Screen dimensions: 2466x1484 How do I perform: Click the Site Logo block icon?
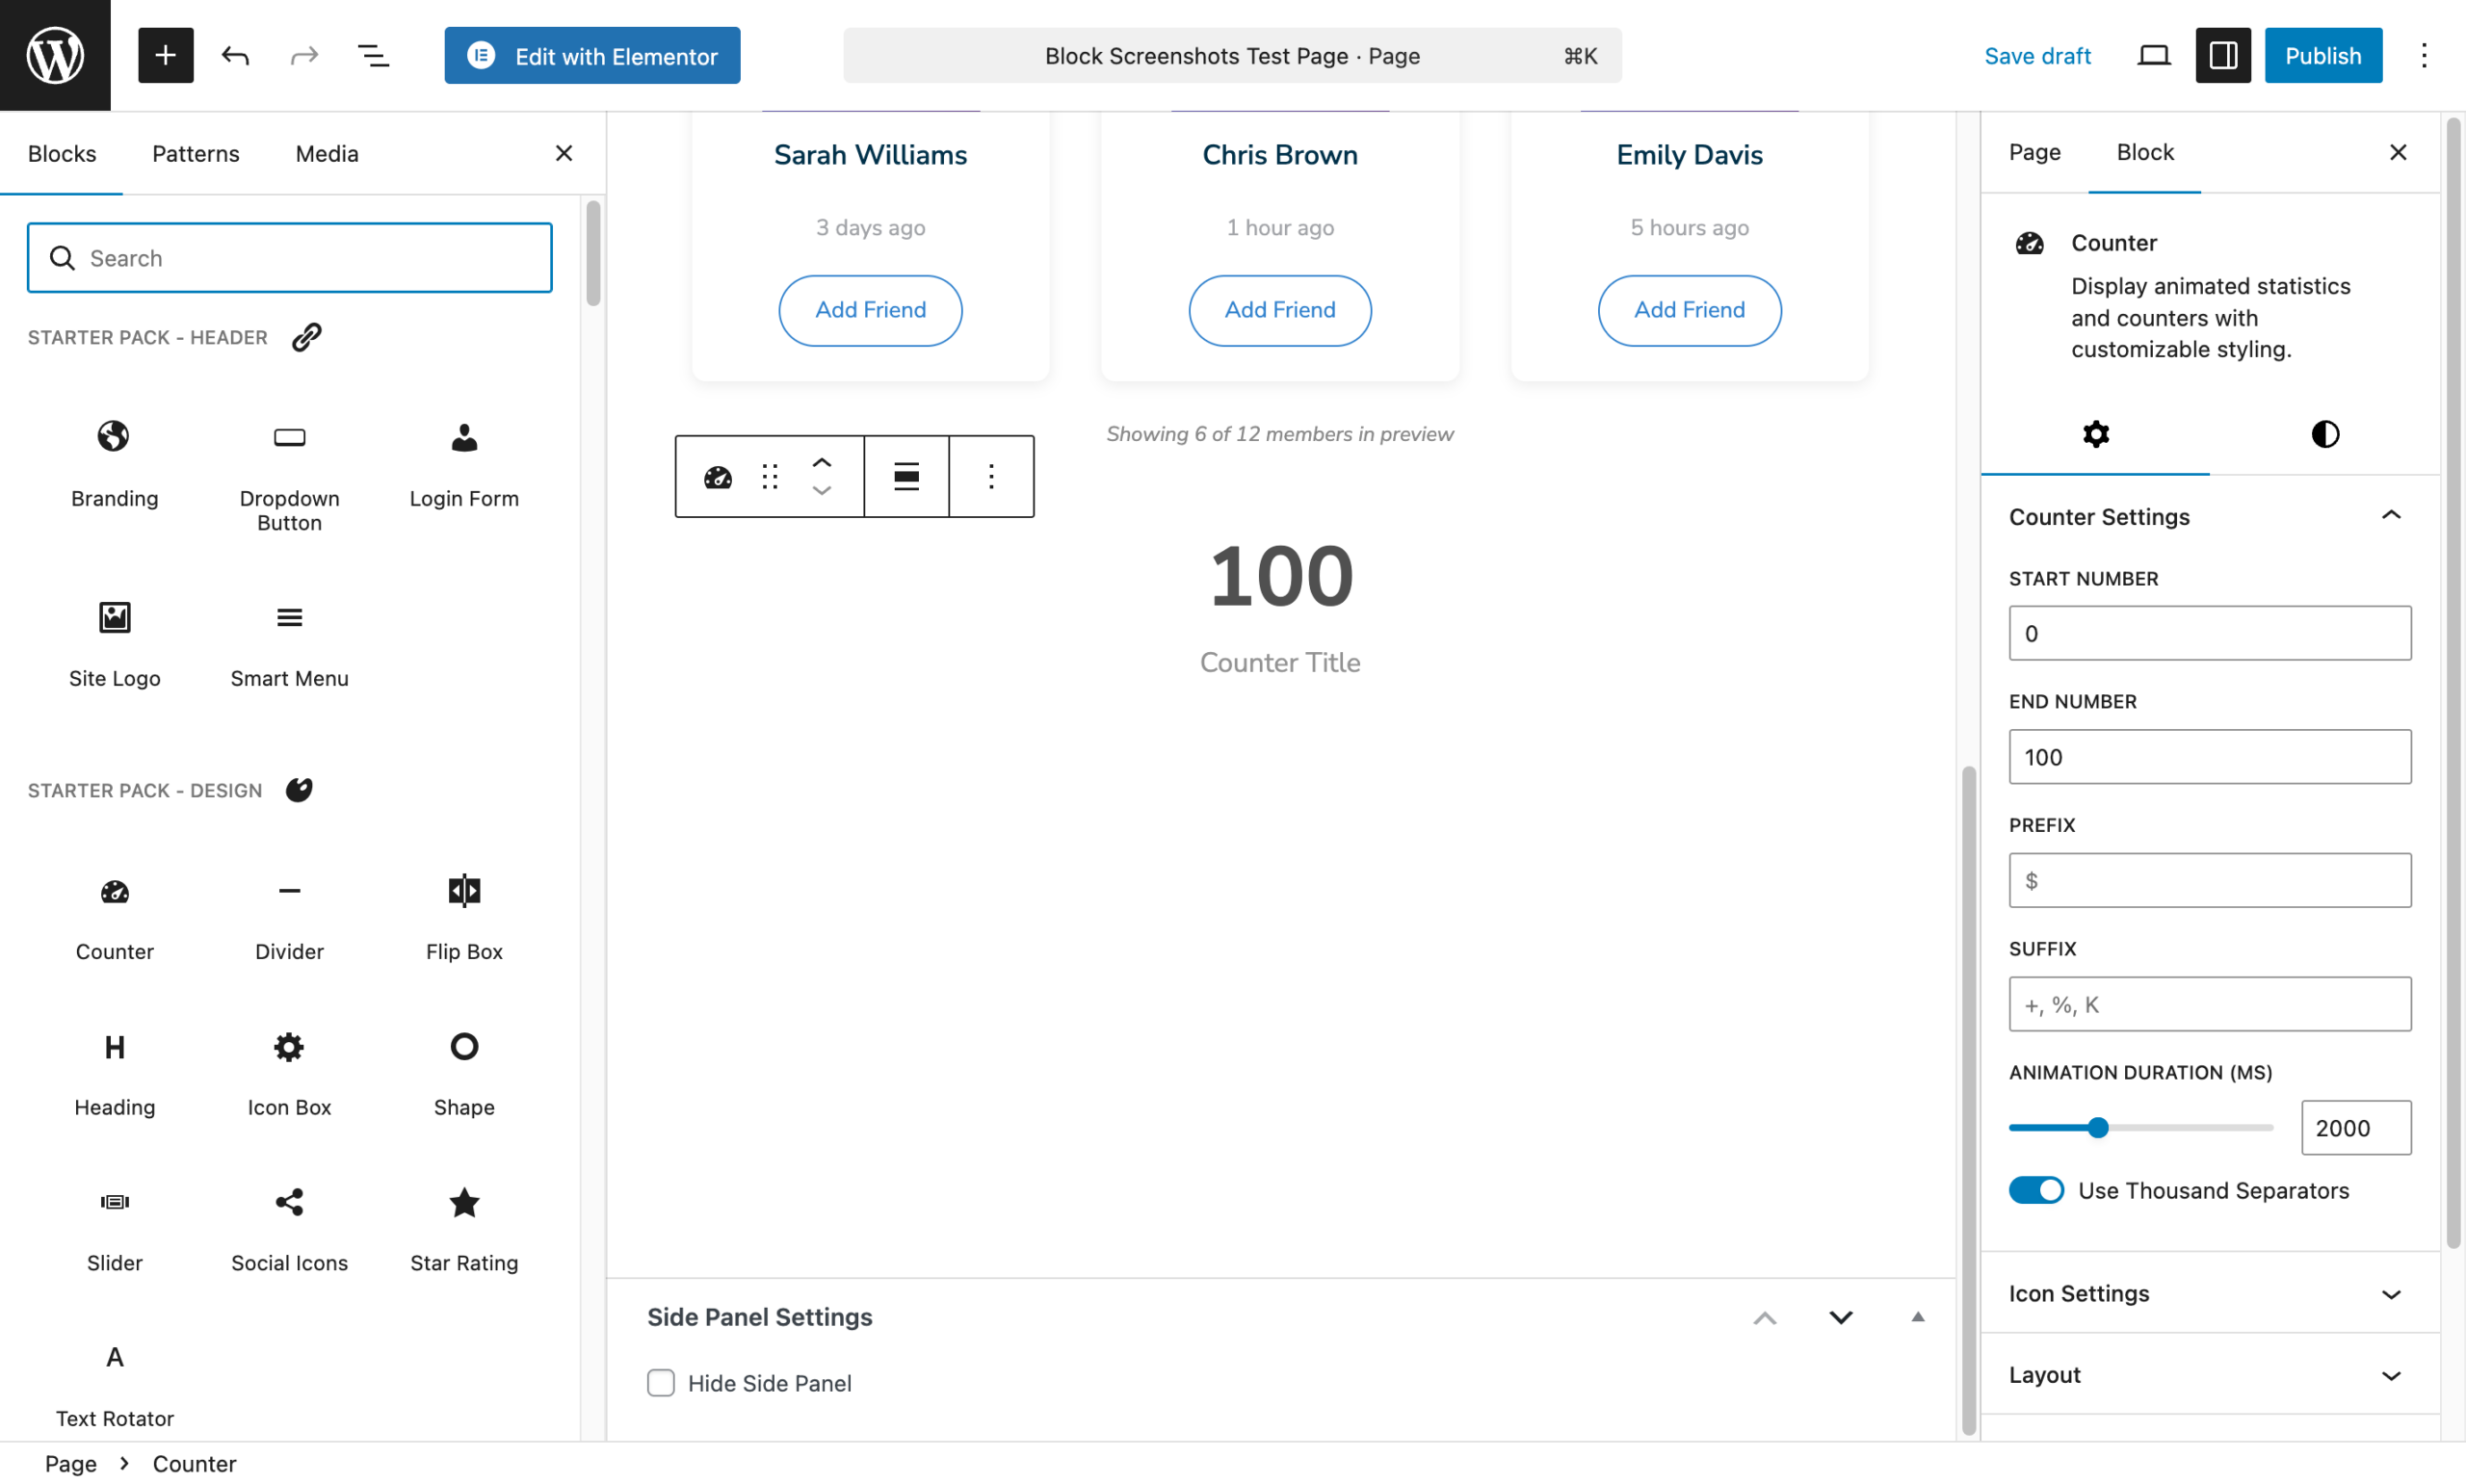click(x=114, y=617)
